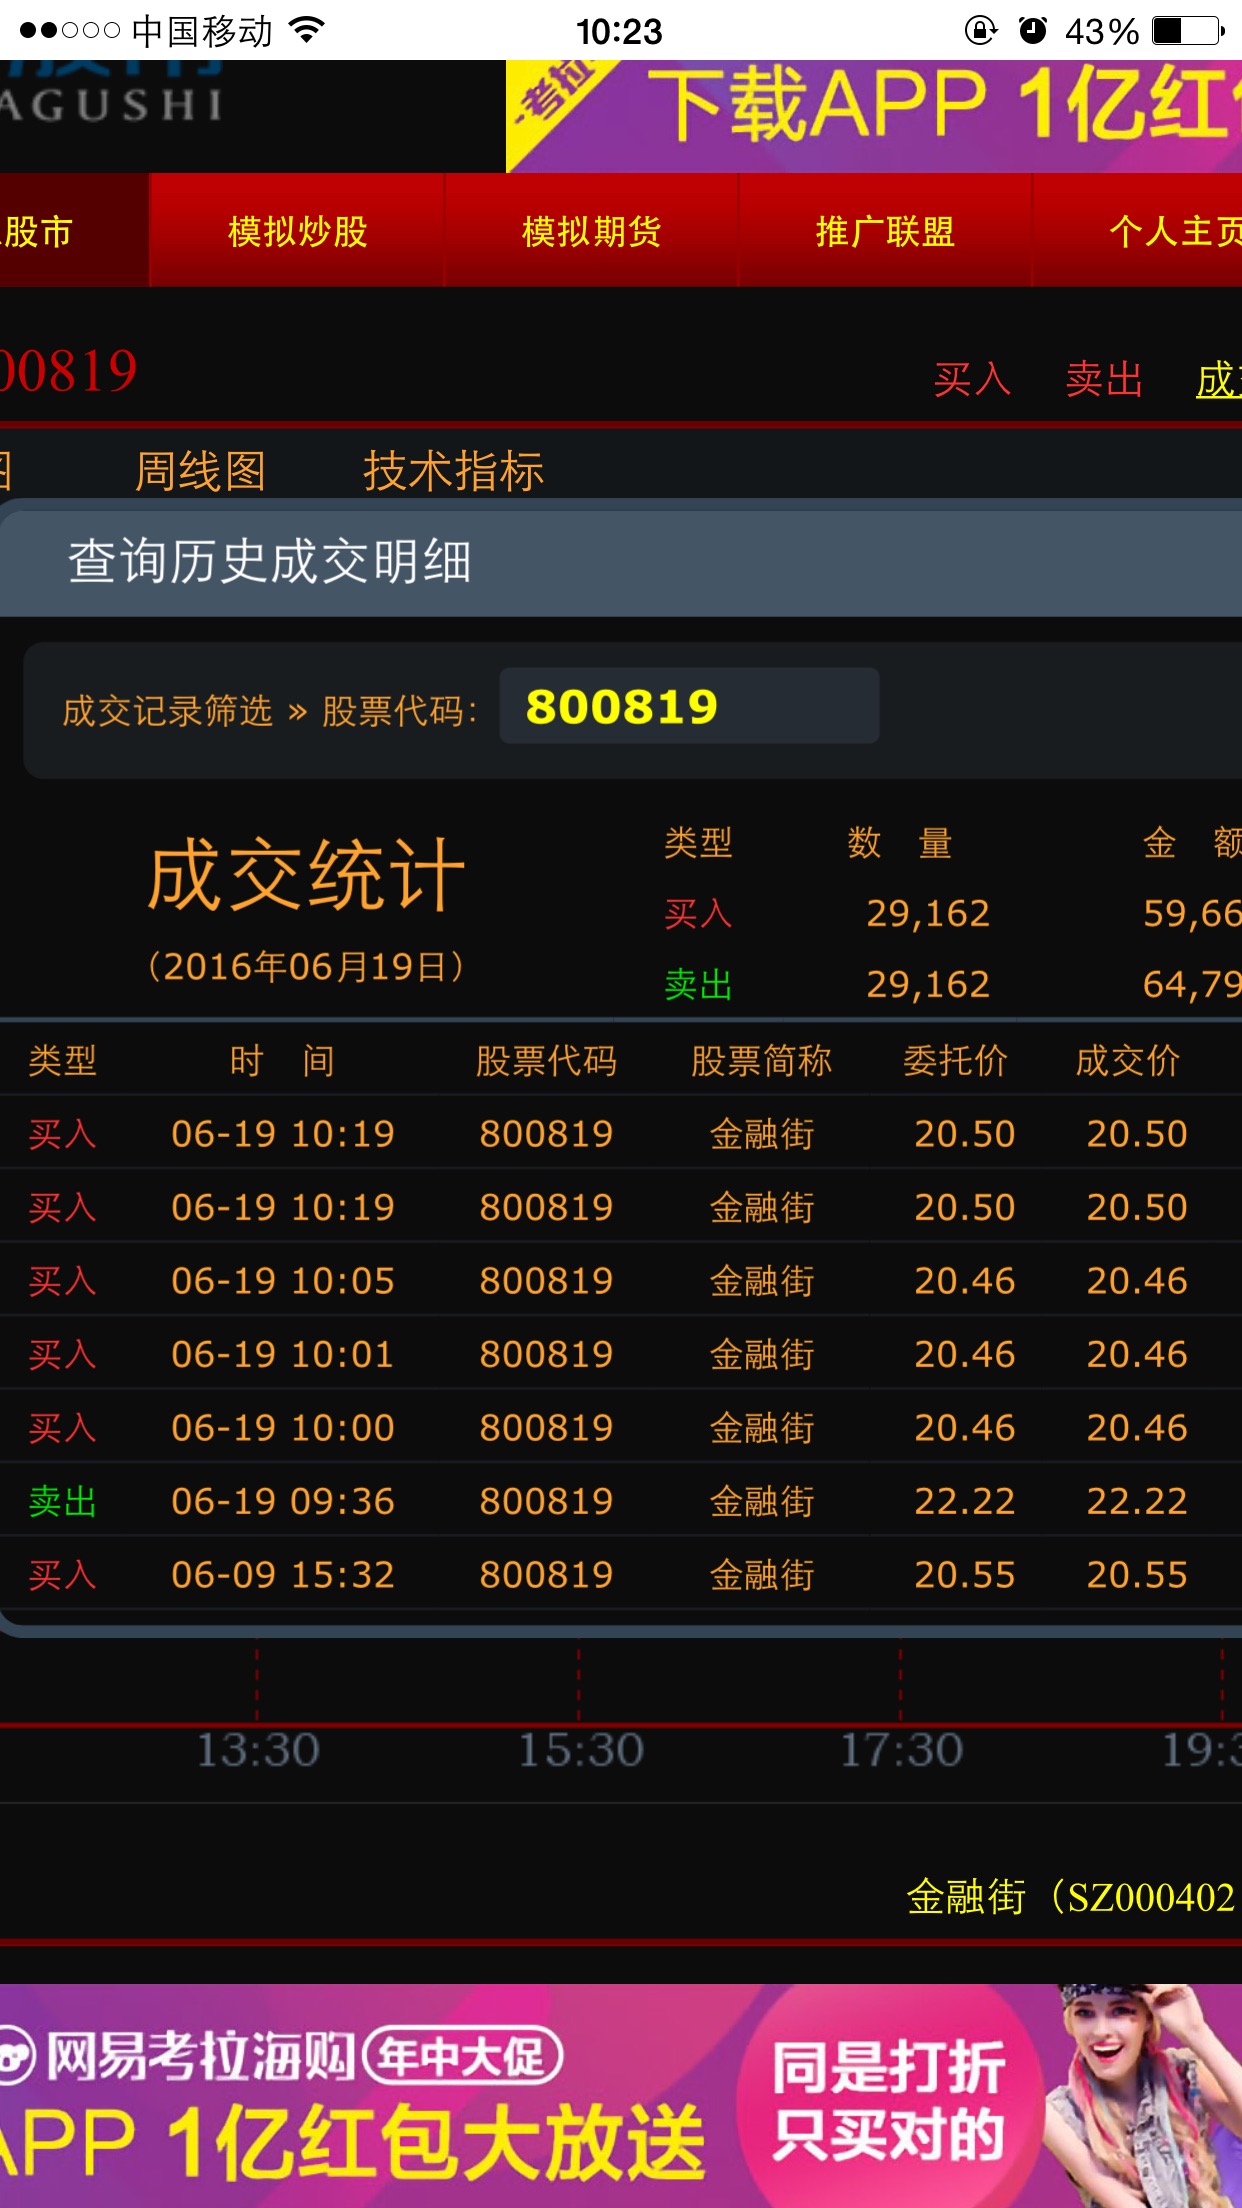The height and width of the screenshot is (2208, 1242).
Task: Tap the Wi-Fi signal icon
Action: (x=307, y=31)
